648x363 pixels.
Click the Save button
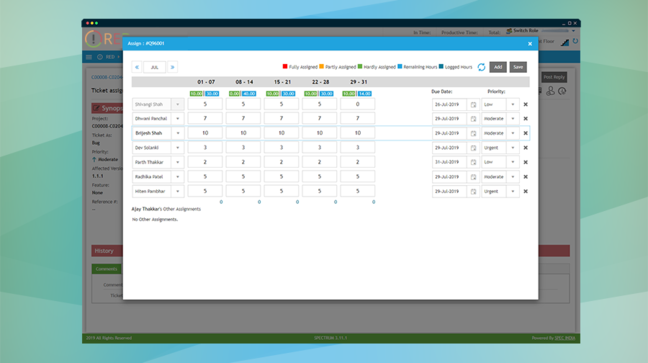coord(518,67)
